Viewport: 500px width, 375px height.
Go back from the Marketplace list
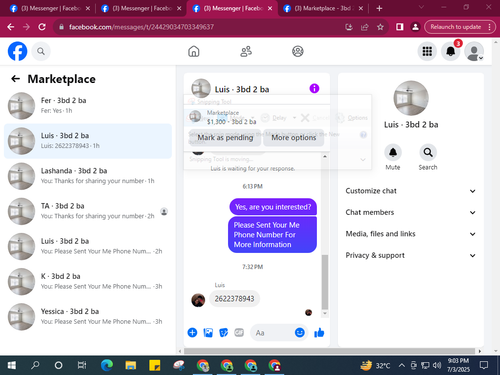pyautogui.click(x=15, y=79)
